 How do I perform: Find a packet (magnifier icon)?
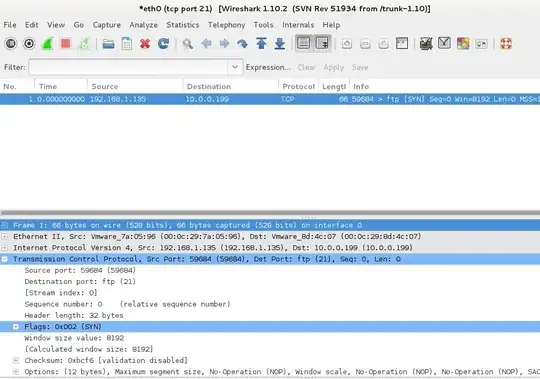click(x=188, y=44)
